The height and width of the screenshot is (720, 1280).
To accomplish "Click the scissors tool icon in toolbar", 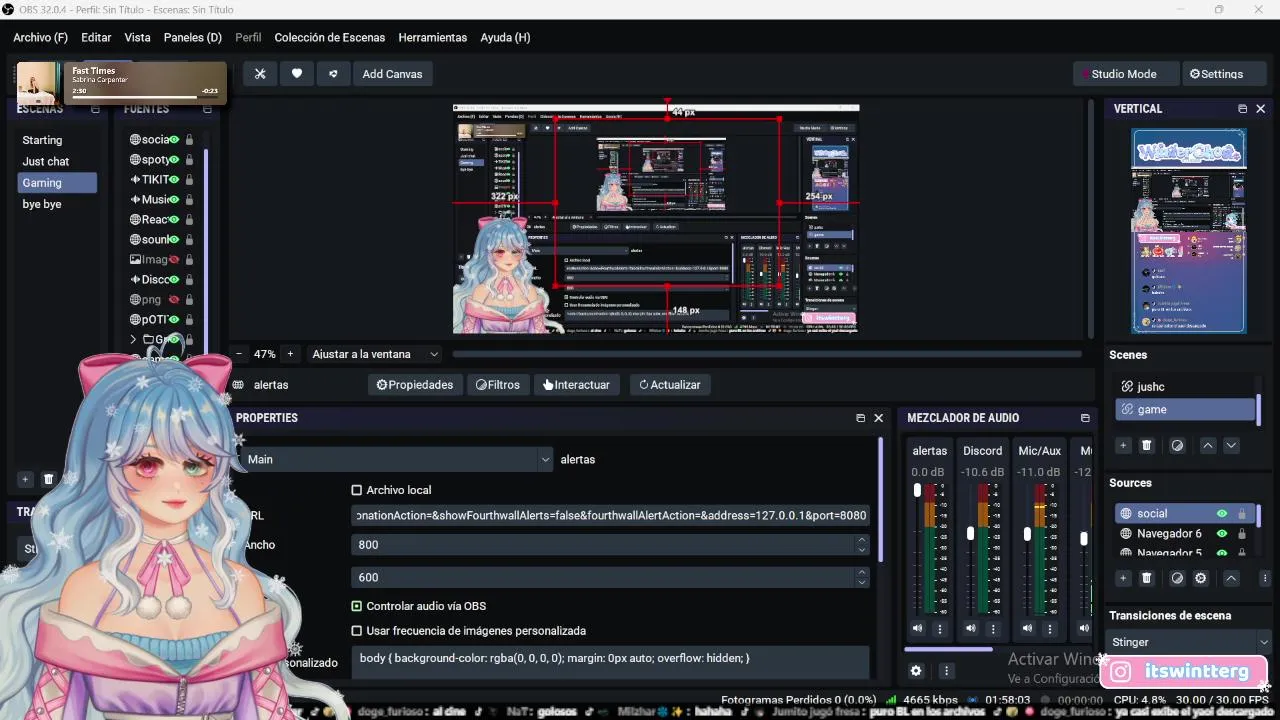I will 260,74.
